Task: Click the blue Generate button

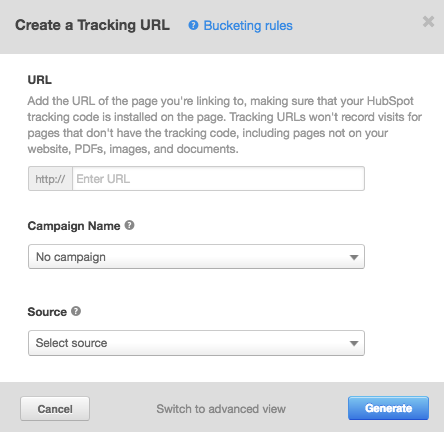Action: 388,408
